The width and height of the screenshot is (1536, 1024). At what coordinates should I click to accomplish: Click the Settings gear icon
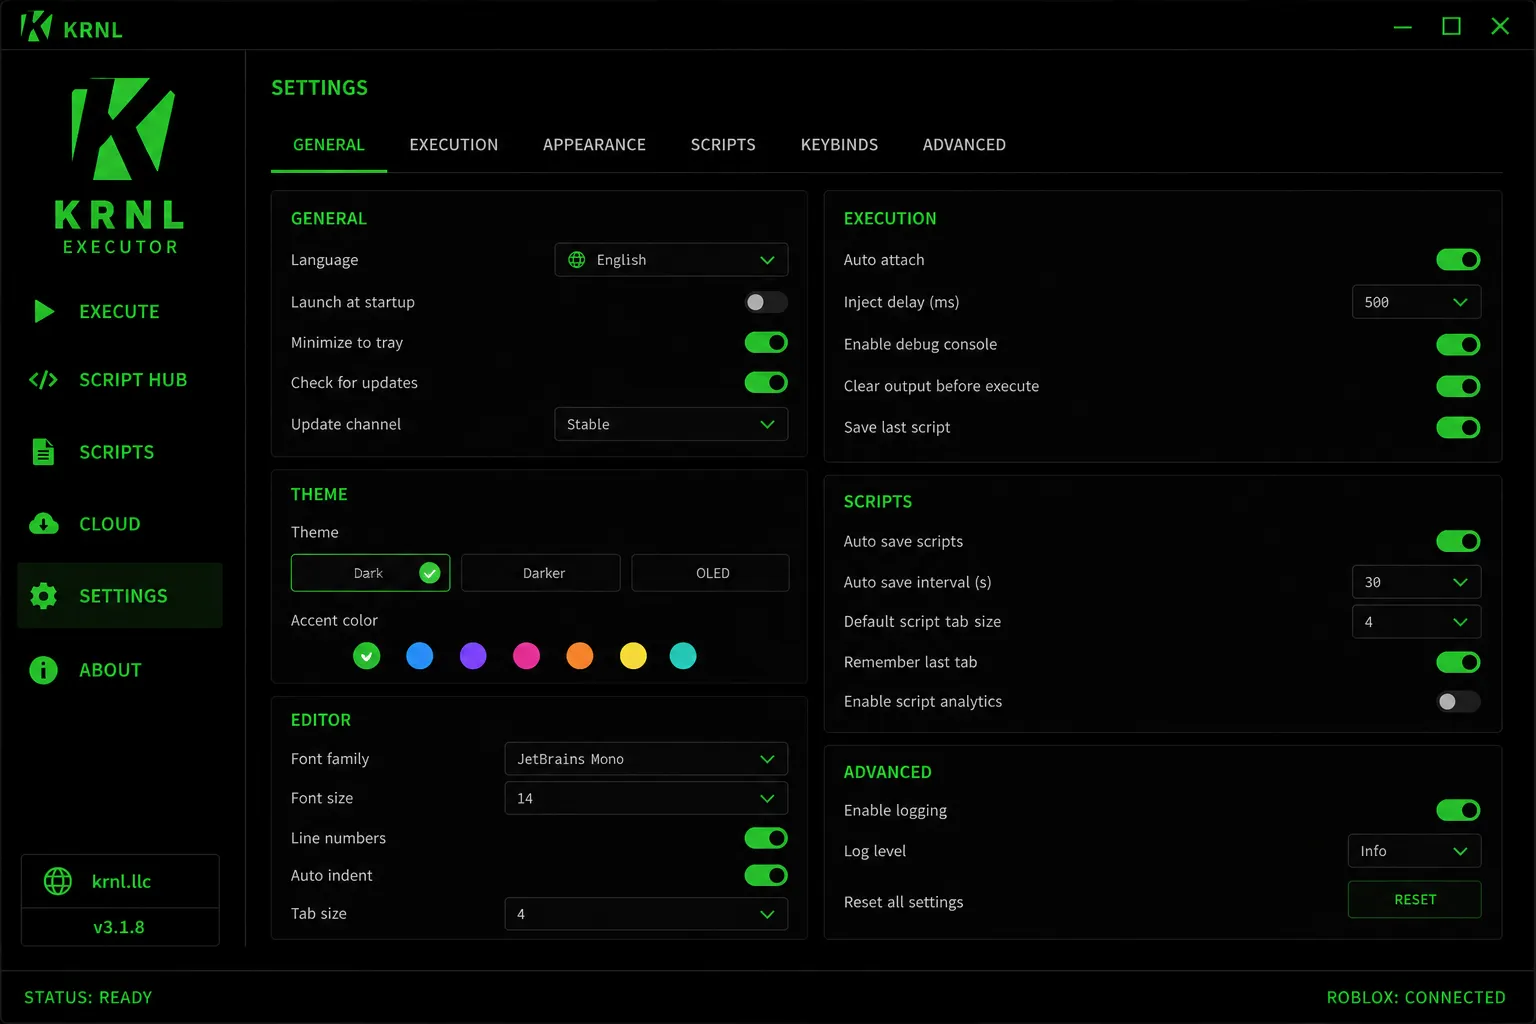coord(43,596)
